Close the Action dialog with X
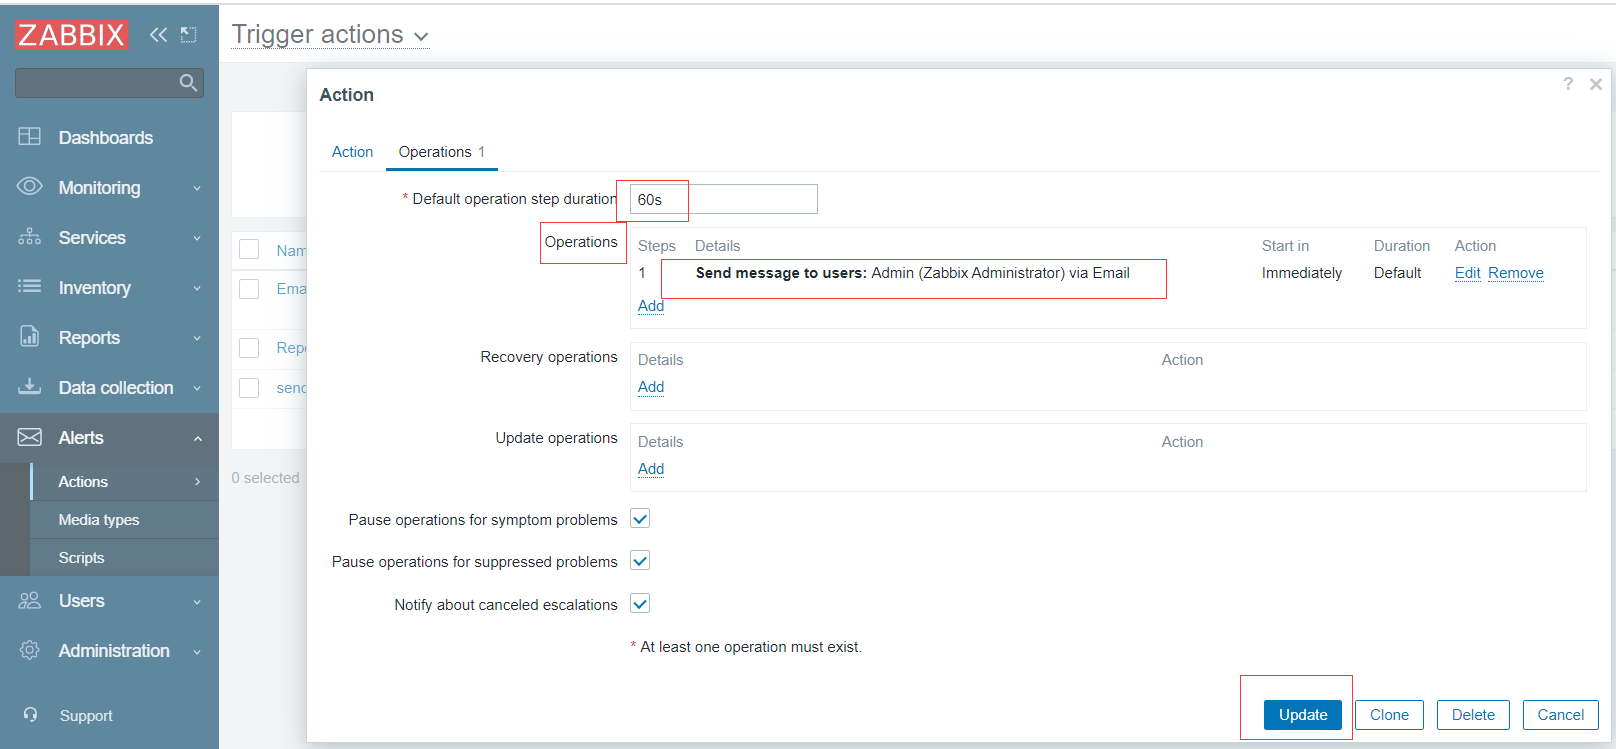The width and height of the screenshot is (1616, 749). pos(1596,84)
